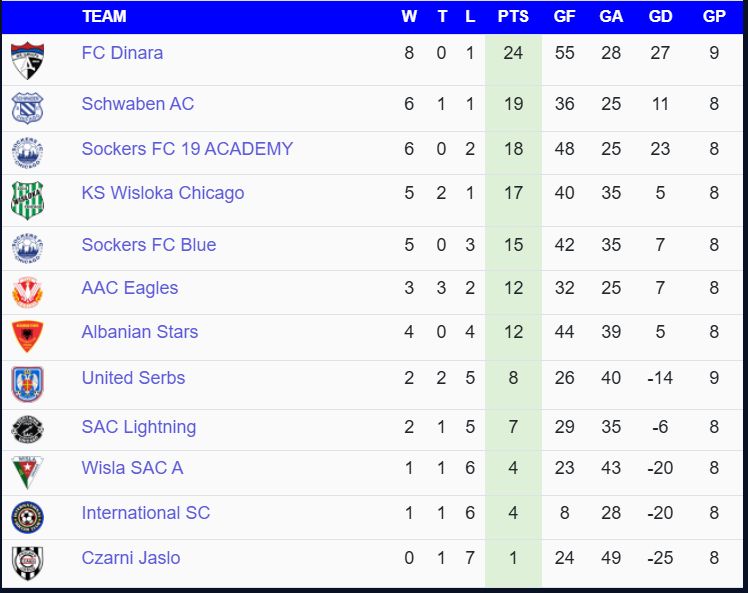Click the Schwaben AC crest icon
The height and width of the screenshot is (593, 748).
(x=27, y=107)
